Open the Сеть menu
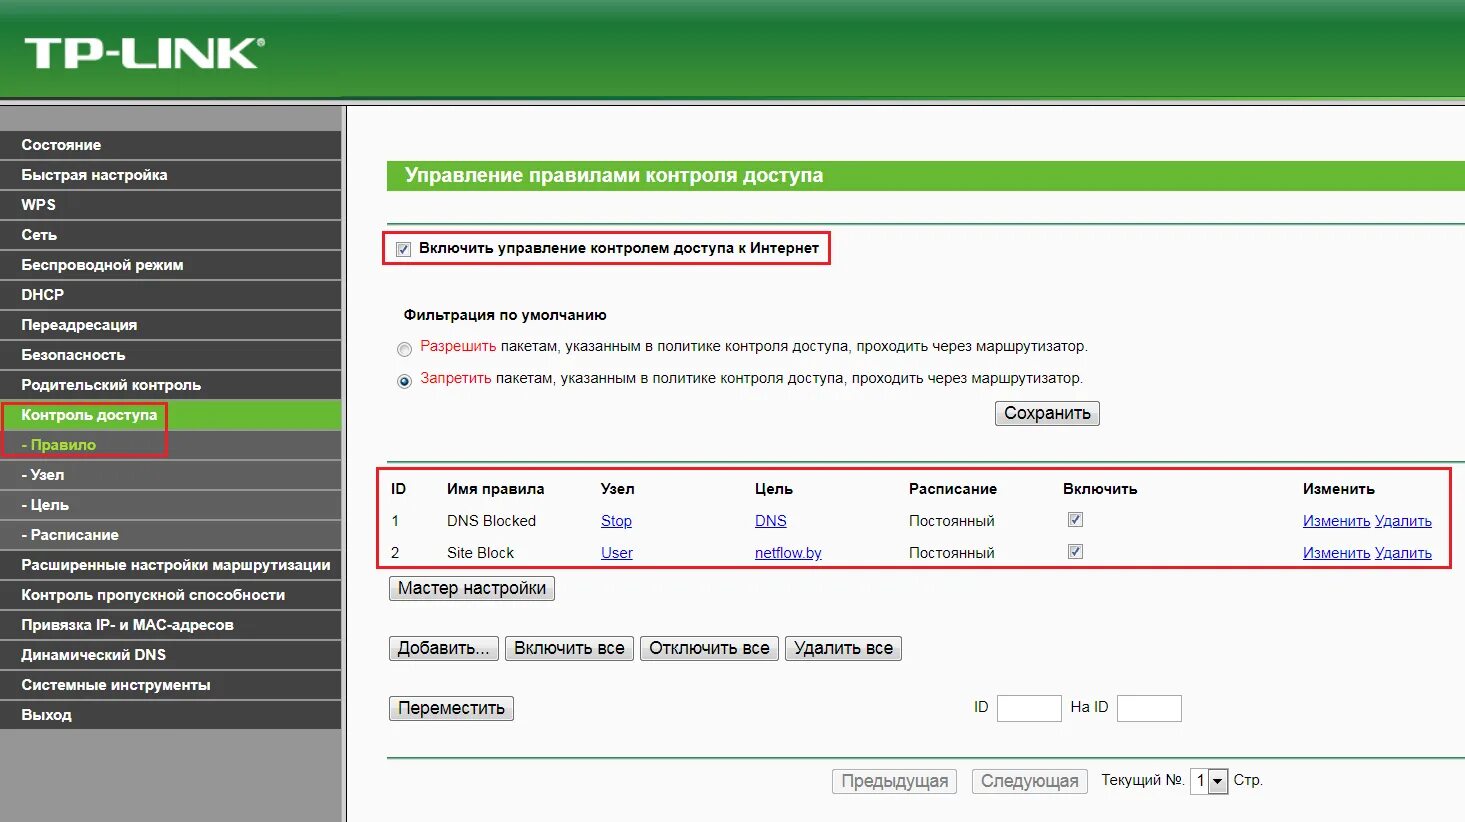The image size is (1465, 822). pos(170,235)
